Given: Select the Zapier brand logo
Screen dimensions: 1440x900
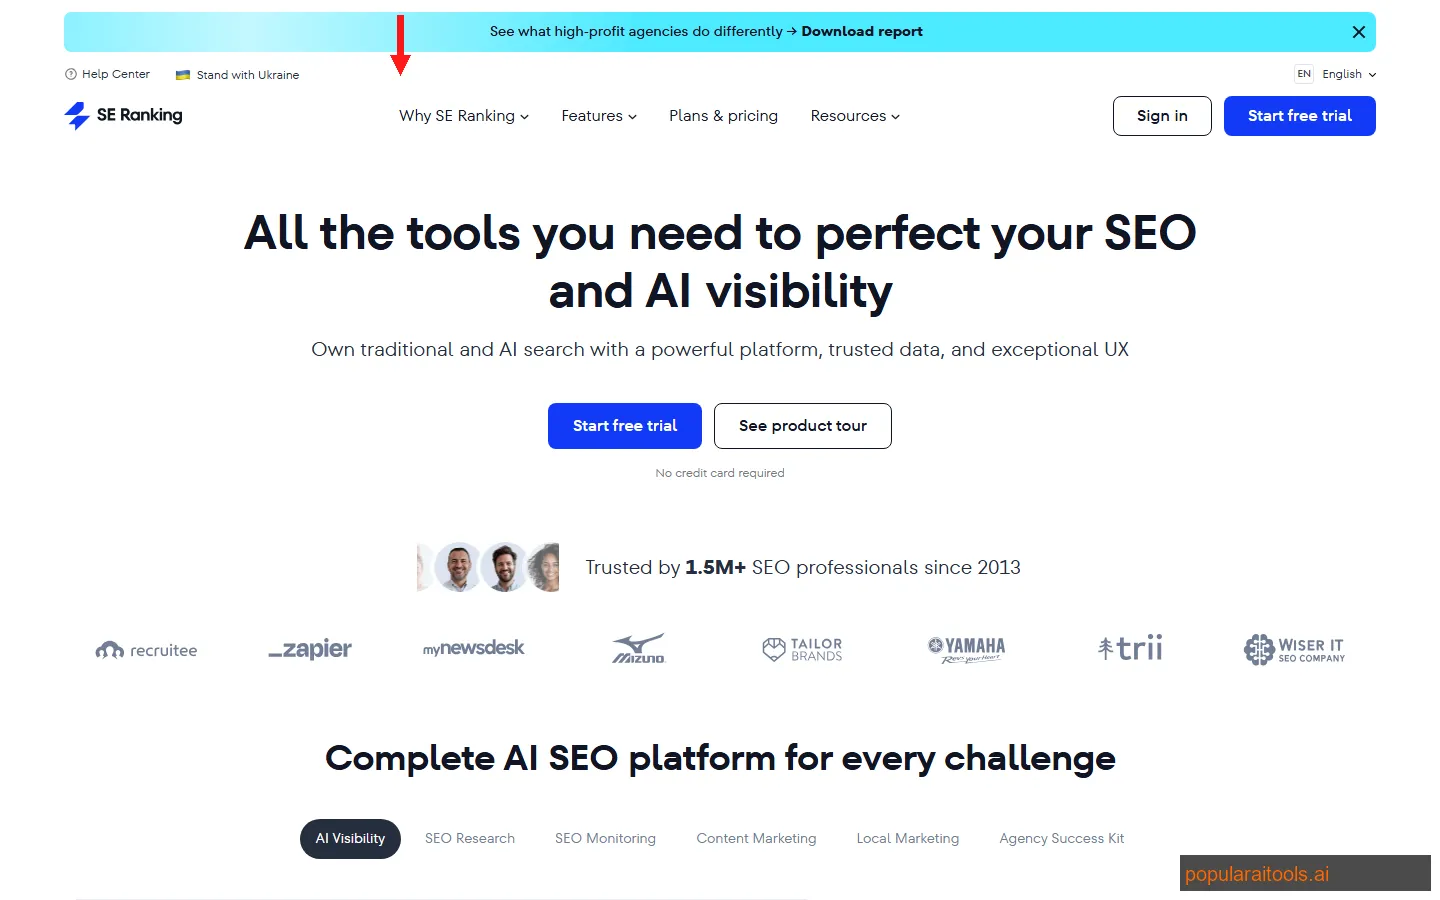Looking at the screenshot, I should (x=310, y=648).
